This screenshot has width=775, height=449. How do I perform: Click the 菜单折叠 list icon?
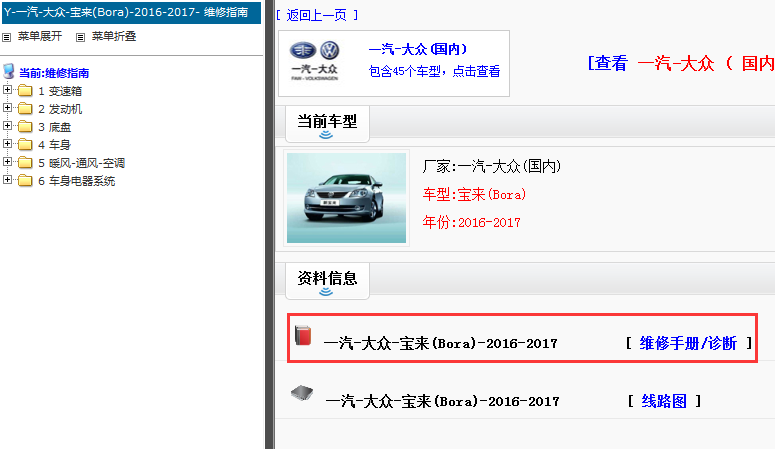pos(80,37)
